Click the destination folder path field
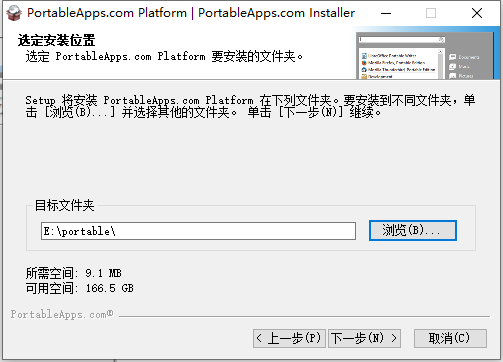503x362 pixels. coord(198,231)
